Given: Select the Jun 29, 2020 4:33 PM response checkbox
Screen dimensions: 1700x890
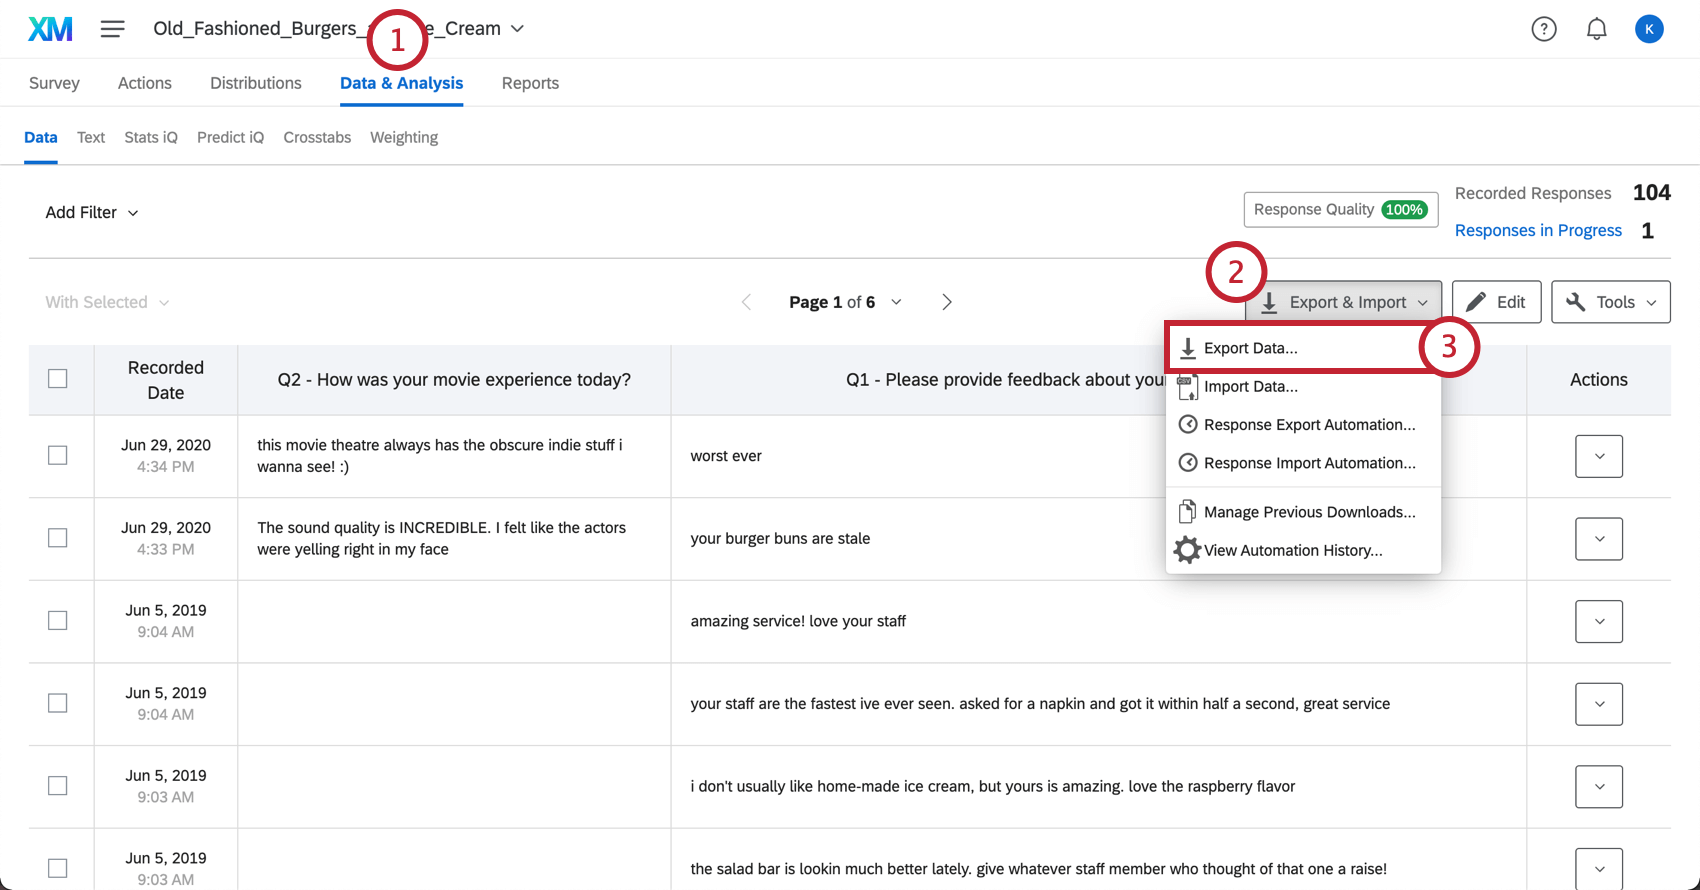Looking at the screenshot, I should tap(58, 538).
